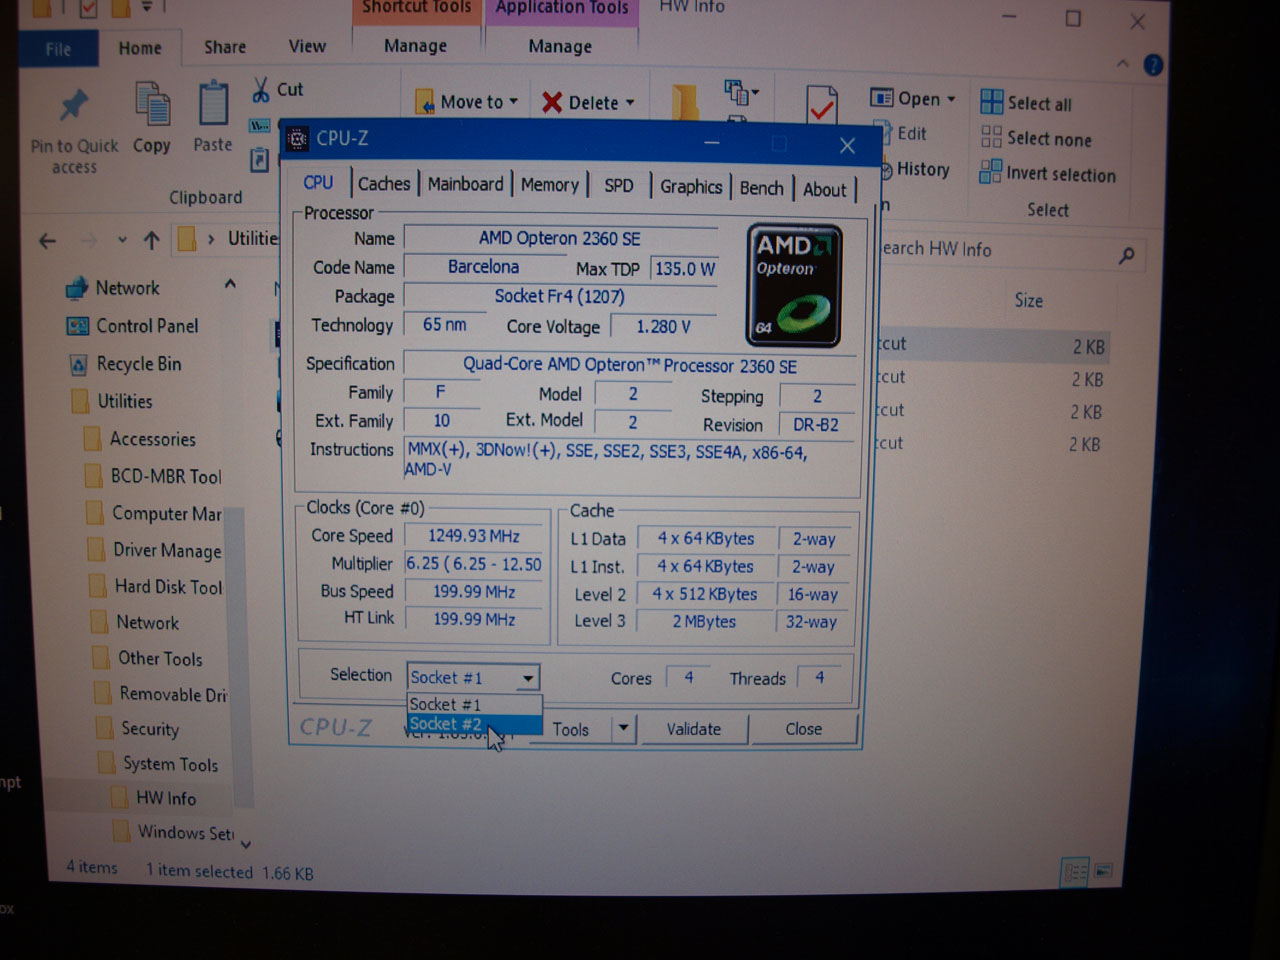Click the Invert selection icon
Screen dimensions: 1280x960
tap(990, 173)
